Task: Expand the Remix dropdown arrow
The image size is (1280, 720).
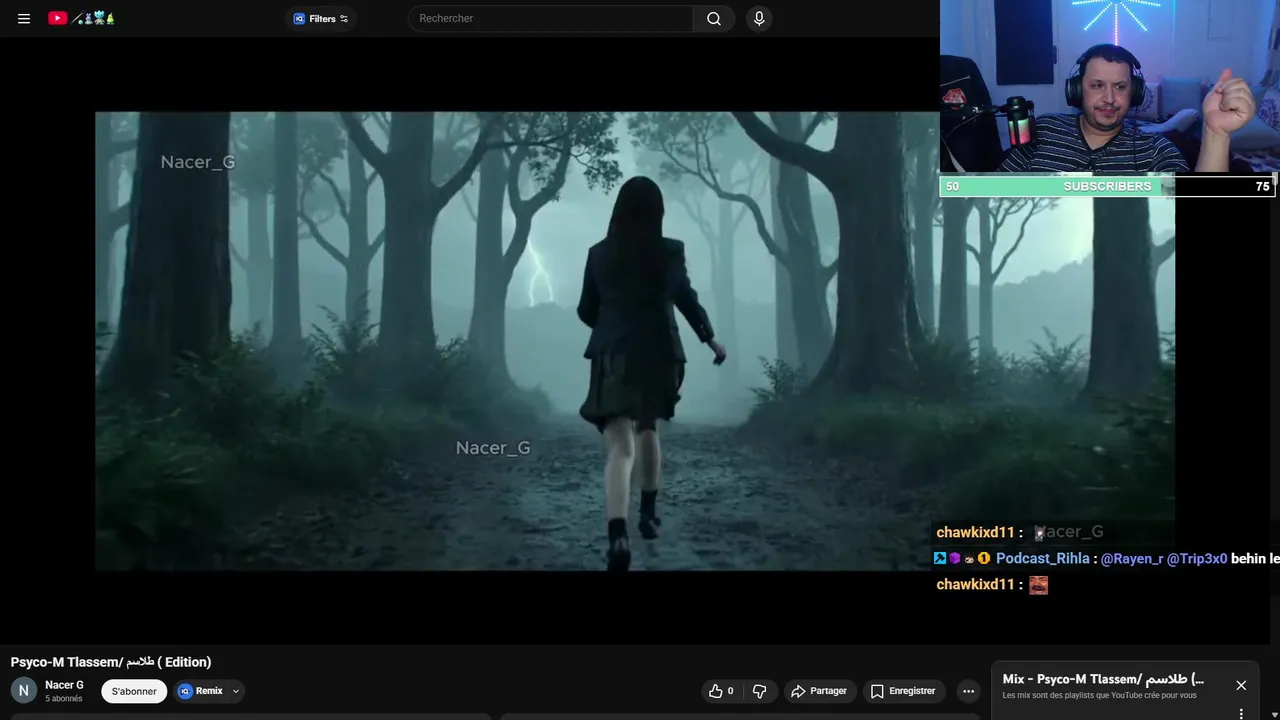Action: click(x=236, y=691)
